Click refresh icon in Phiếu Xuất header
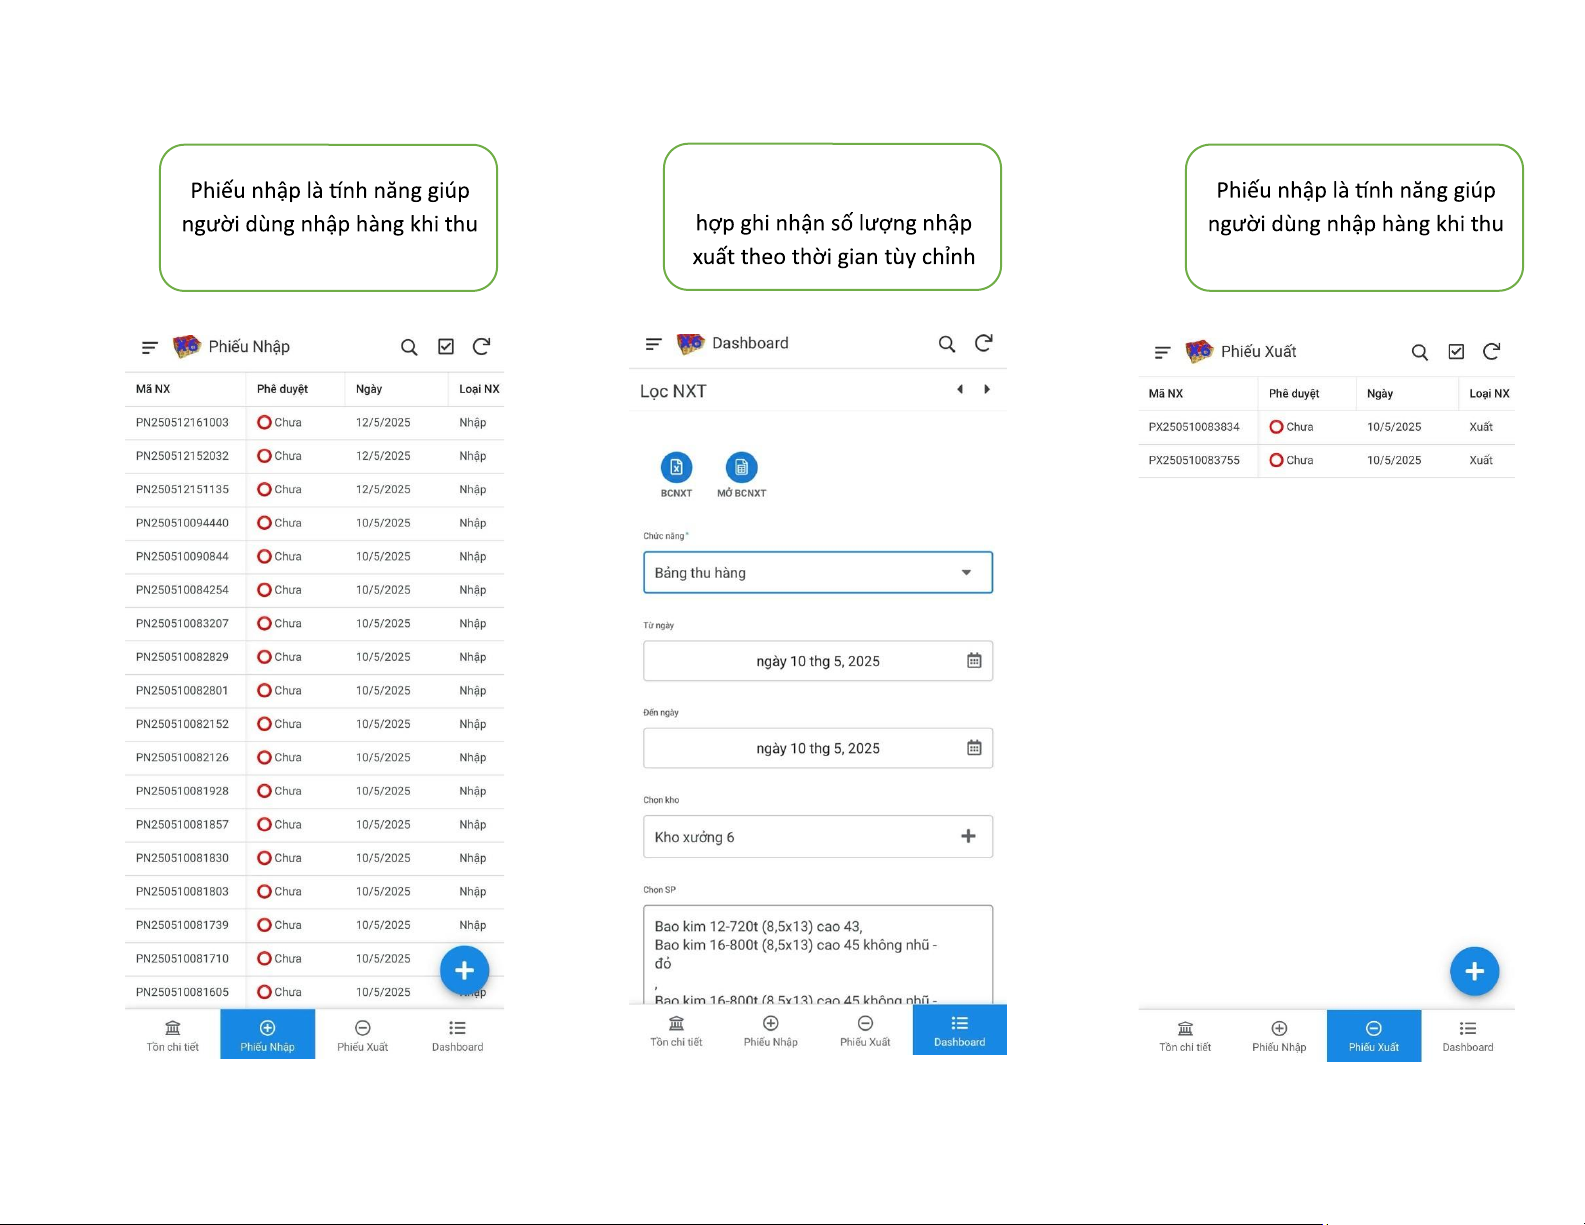Screen dimensions: 1585x1225 1491,352
